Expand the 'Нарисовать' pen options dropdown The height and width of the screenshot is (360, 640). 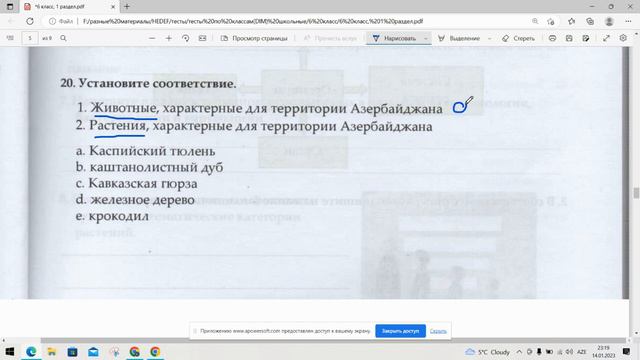pyautogui.click(x=426, y=38)
